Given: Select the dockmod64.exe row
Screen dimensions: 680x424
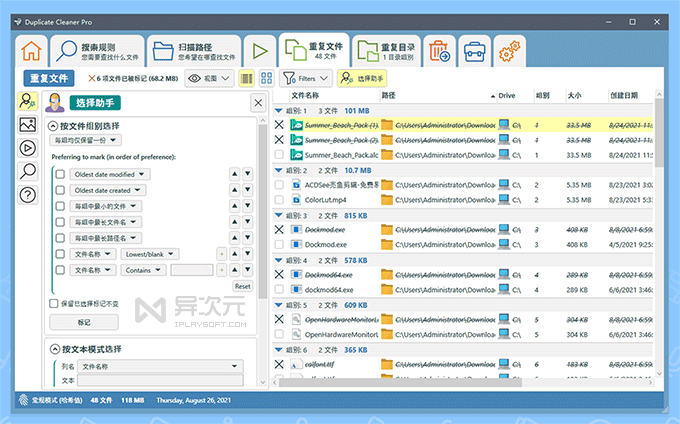Looking at the screenshot, I should coord(463,290).
